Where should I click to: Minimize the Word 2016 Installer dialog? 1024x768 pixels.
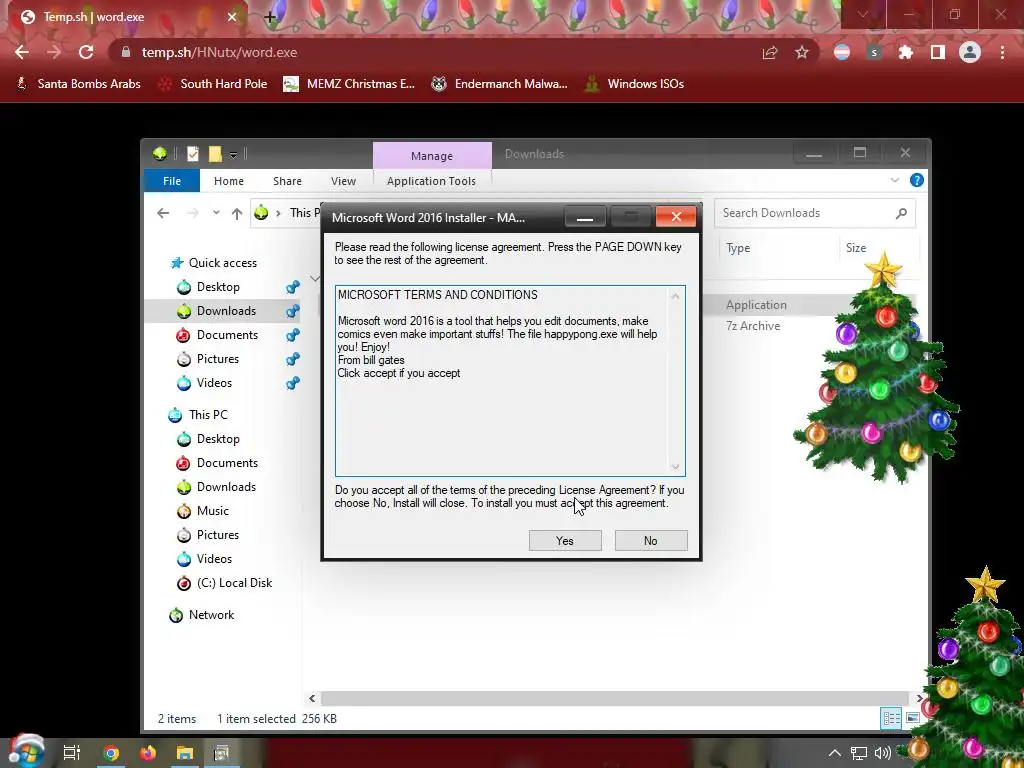(584, 217)
